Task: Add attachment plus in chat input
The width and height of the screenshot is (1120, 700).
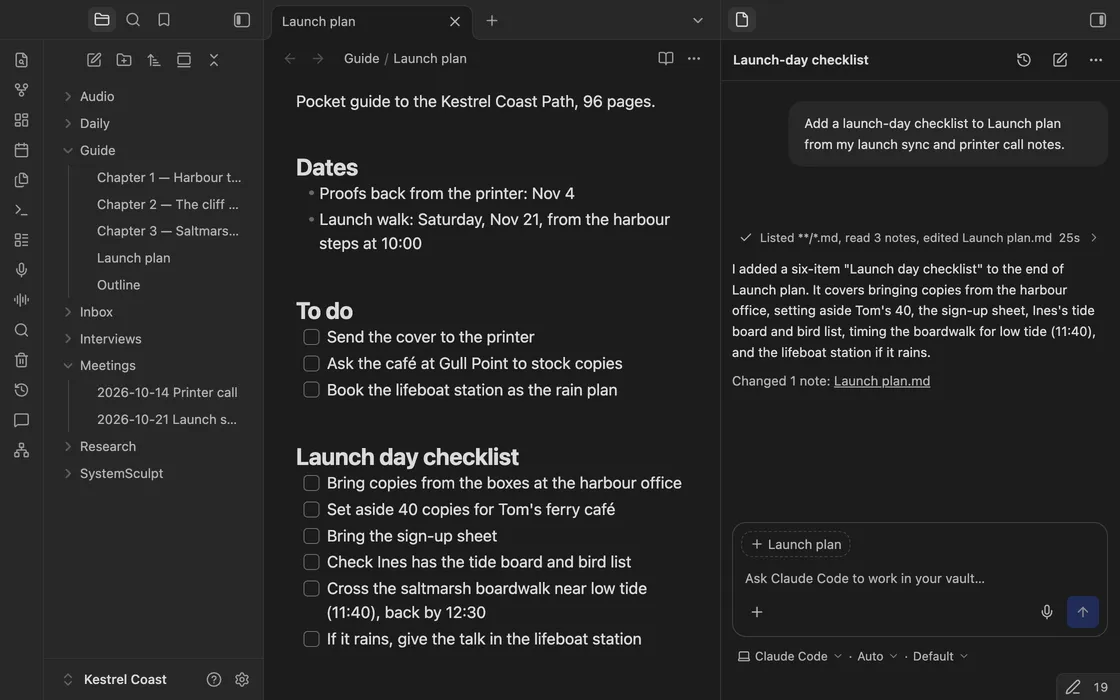Action: point(756,612)
